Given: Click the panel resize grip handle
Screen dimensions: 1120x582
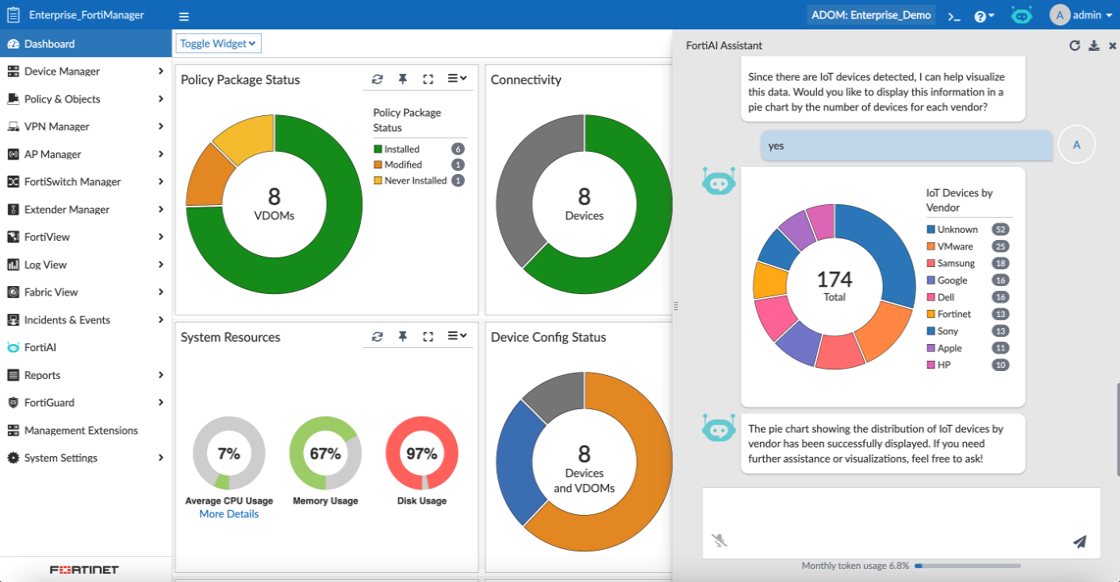Looking at the screenshot, I should tap(675, 306).
